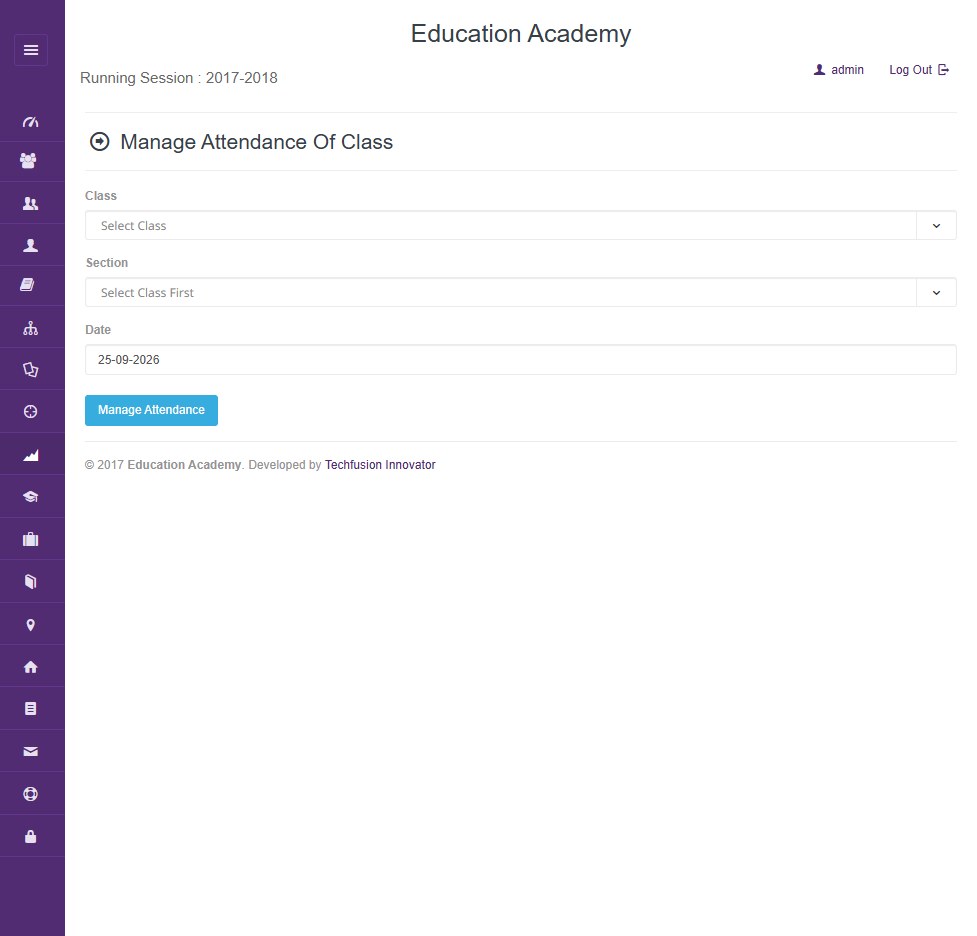Open the graduation cap sidebar icon
977x936 pixels.
(x=31, y=497)
